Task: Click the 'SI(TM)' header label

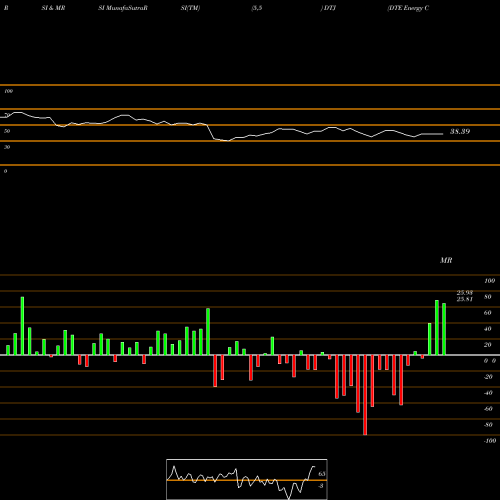Action: [190, 8]
